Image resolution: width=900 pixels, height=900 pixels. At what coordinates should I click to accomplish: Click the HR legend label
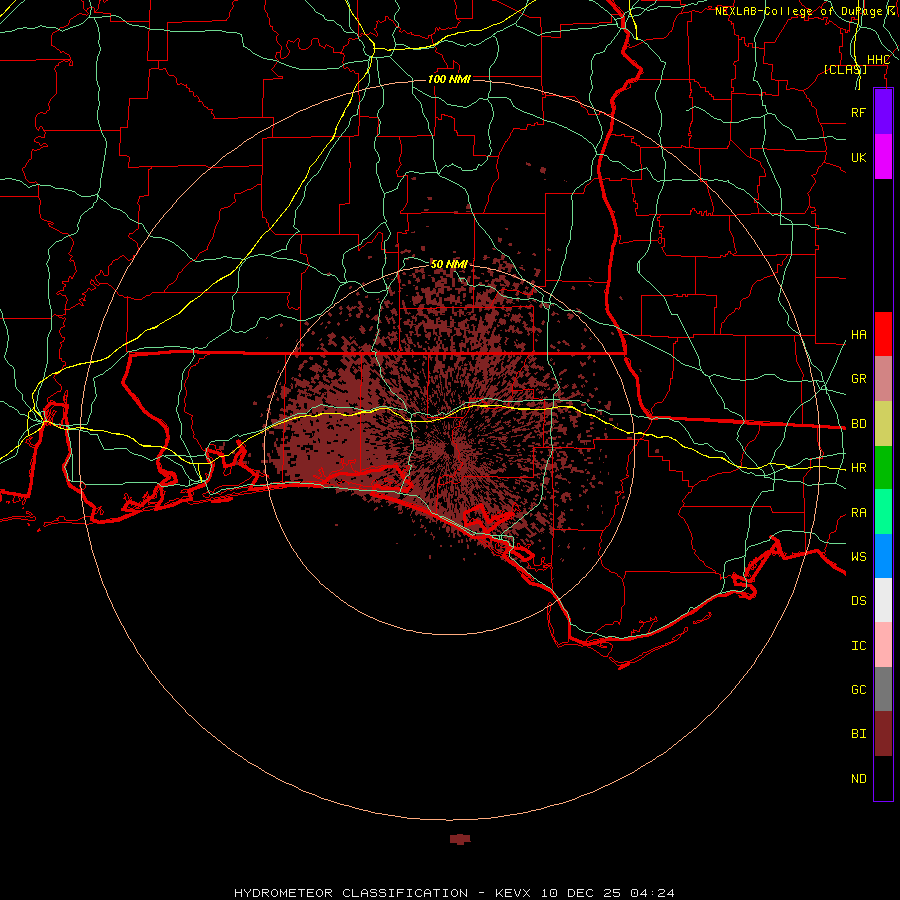click(858, 468)
